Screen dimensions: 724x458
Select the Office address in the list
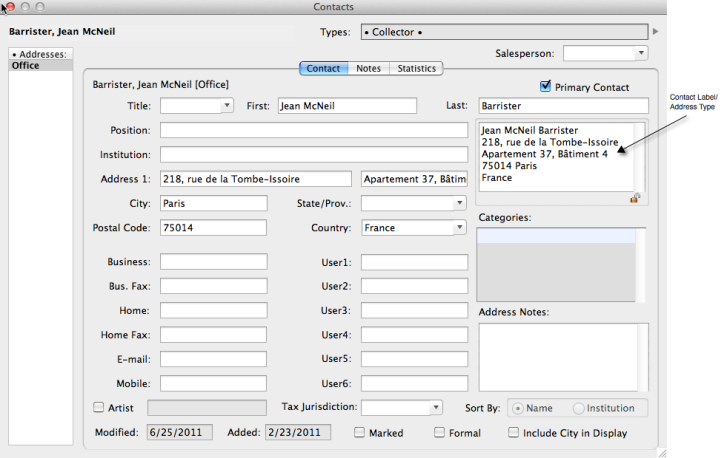(27, 66)
